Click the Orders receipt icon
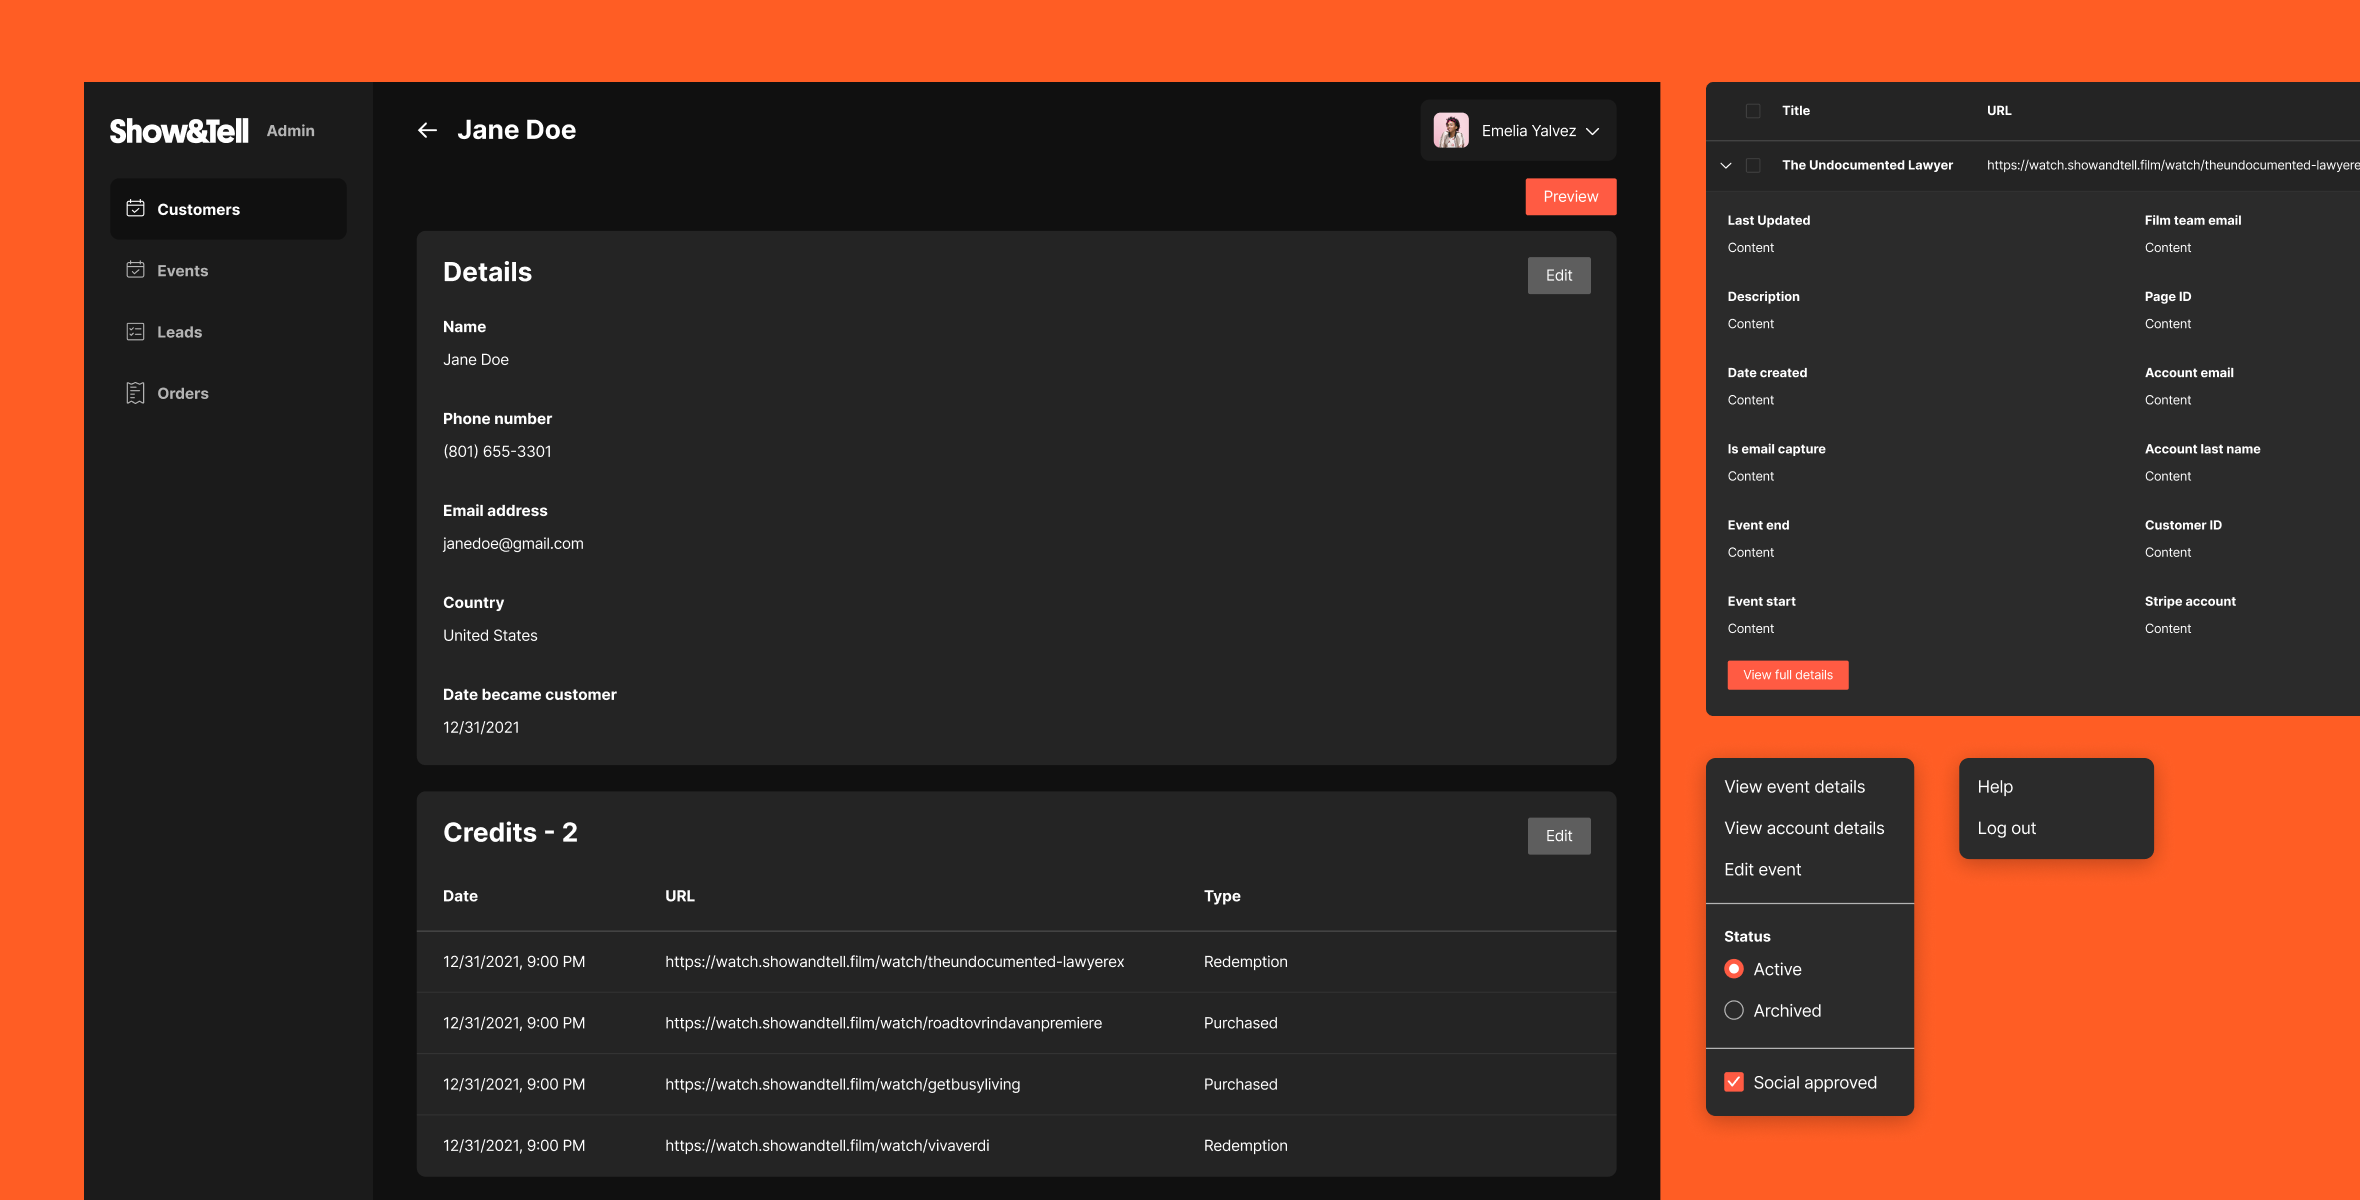Viewport: 2360px width, 1200px height. coord(135,393)
